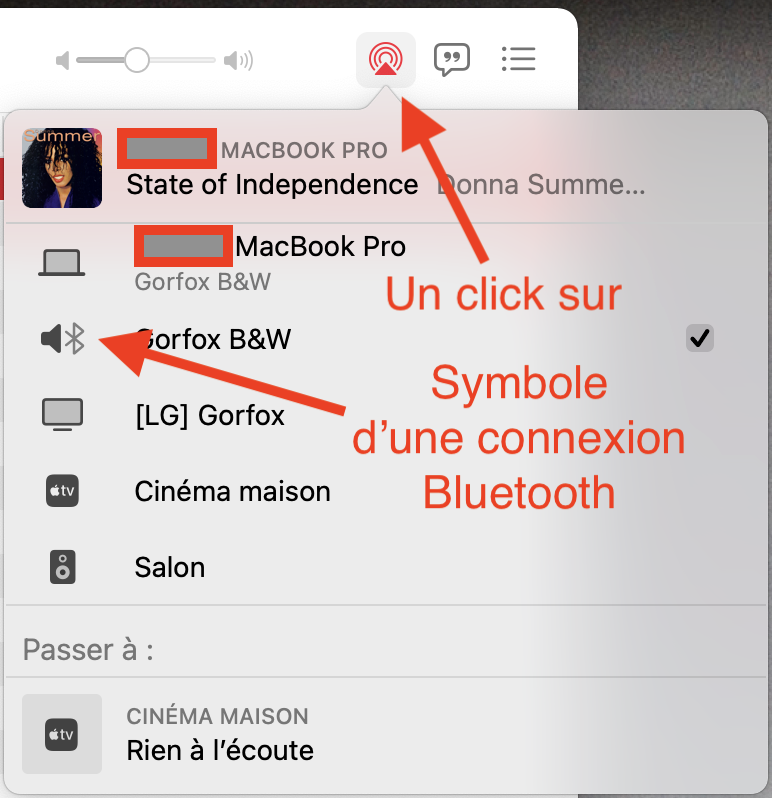Switch to Cinéma maison Rien à l'écoute
The width and height of the screenshot is (772, 798).
tap(386, 734)
